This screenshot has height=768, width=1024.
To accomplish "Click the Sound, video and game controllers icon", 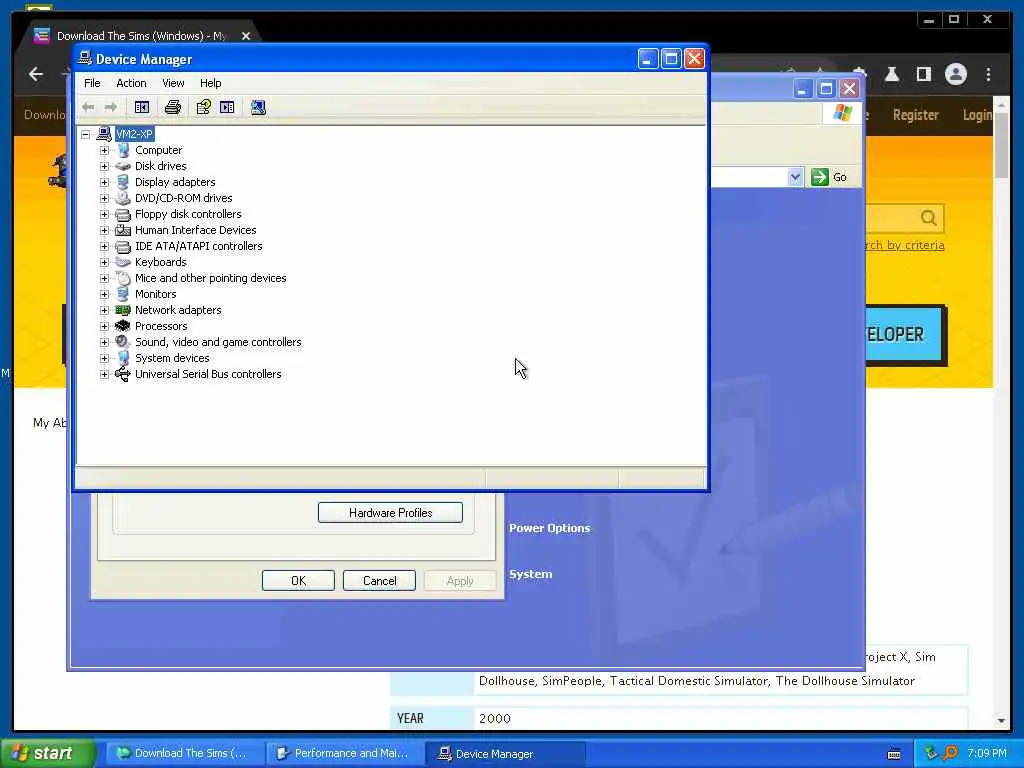I will 123,342.
